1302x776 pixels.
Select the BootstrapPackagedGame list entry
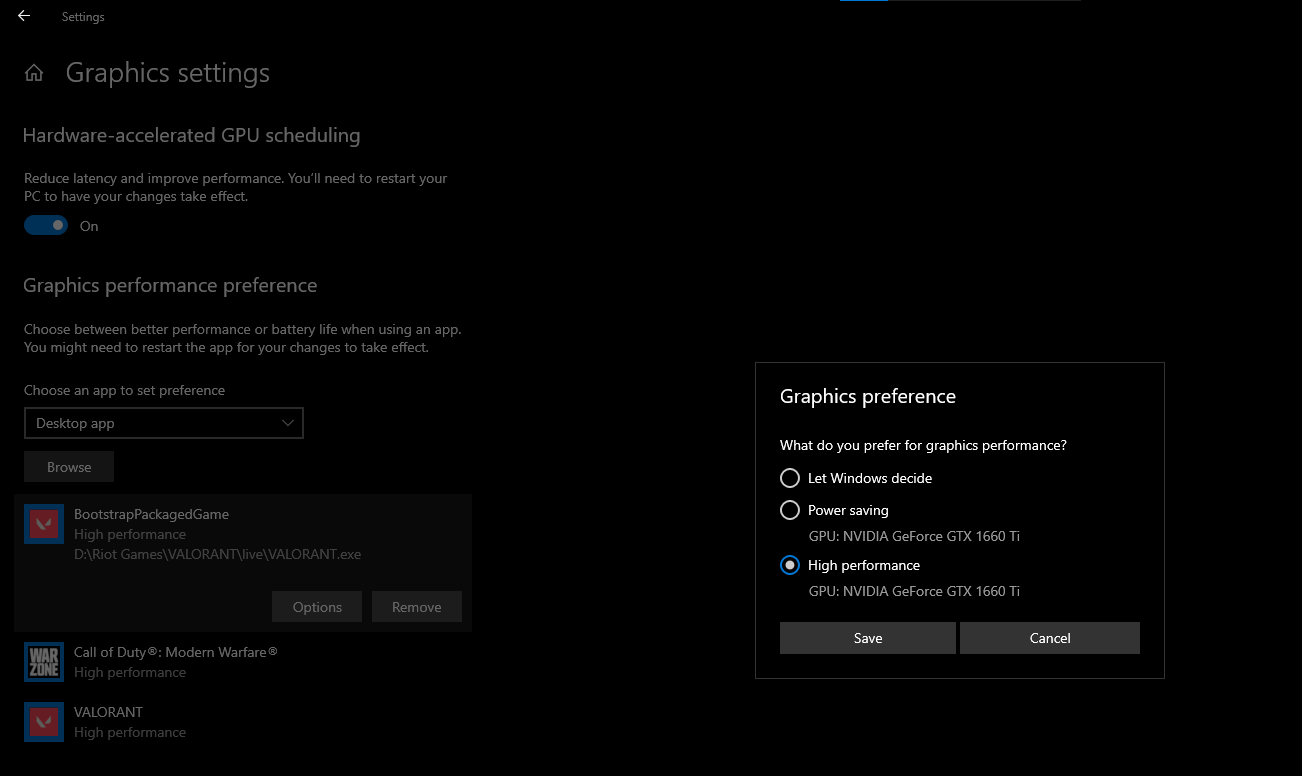[243, 563]
